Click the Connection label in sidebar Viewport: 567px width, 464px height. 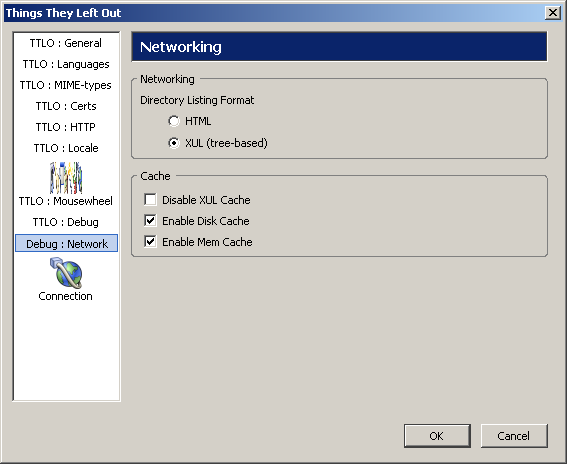coord(66,296)
